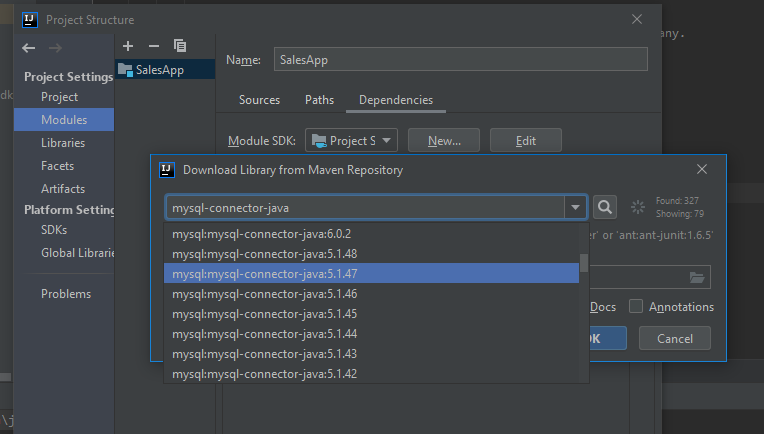Confirm with the OK button
Screen dimensions: 764x434
608,339
